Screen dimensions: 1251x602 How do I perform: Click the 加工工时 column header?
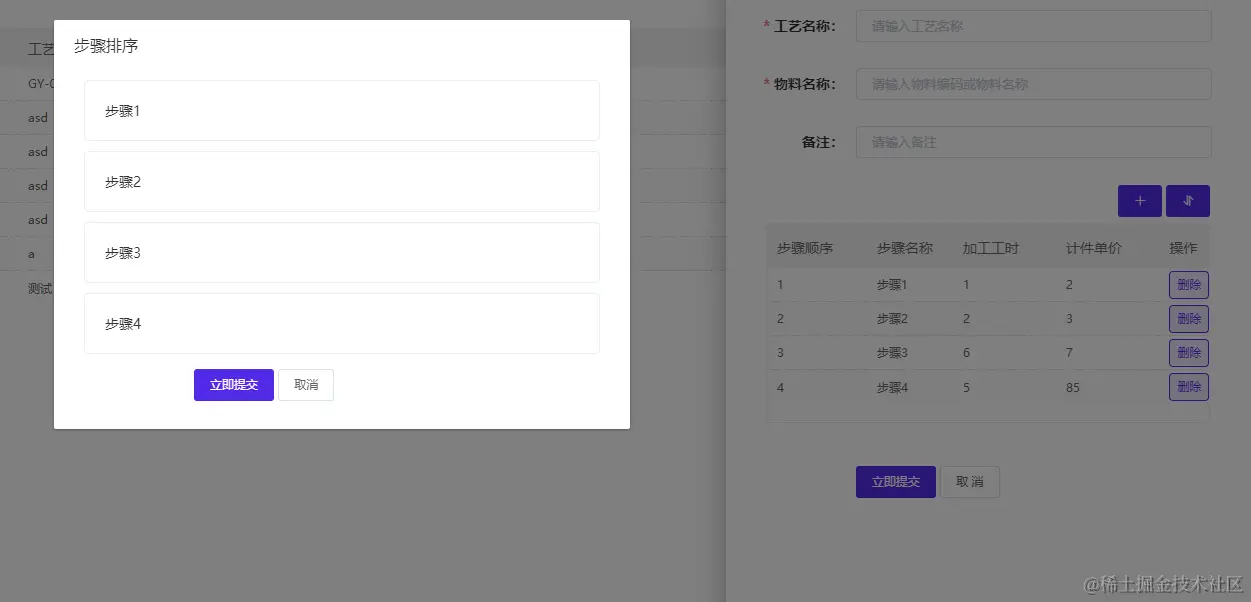pos(991,248)
